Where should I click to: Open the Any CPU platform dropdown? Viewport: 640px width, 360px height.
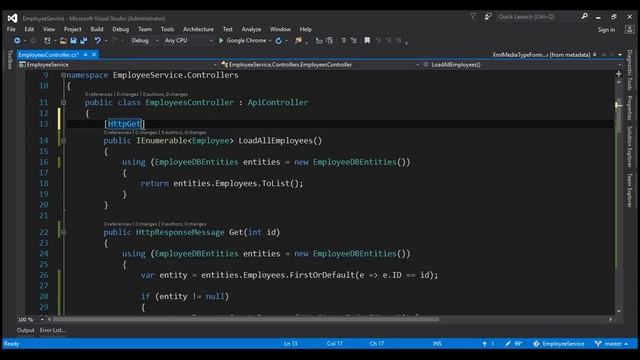[x=211, y=41]
